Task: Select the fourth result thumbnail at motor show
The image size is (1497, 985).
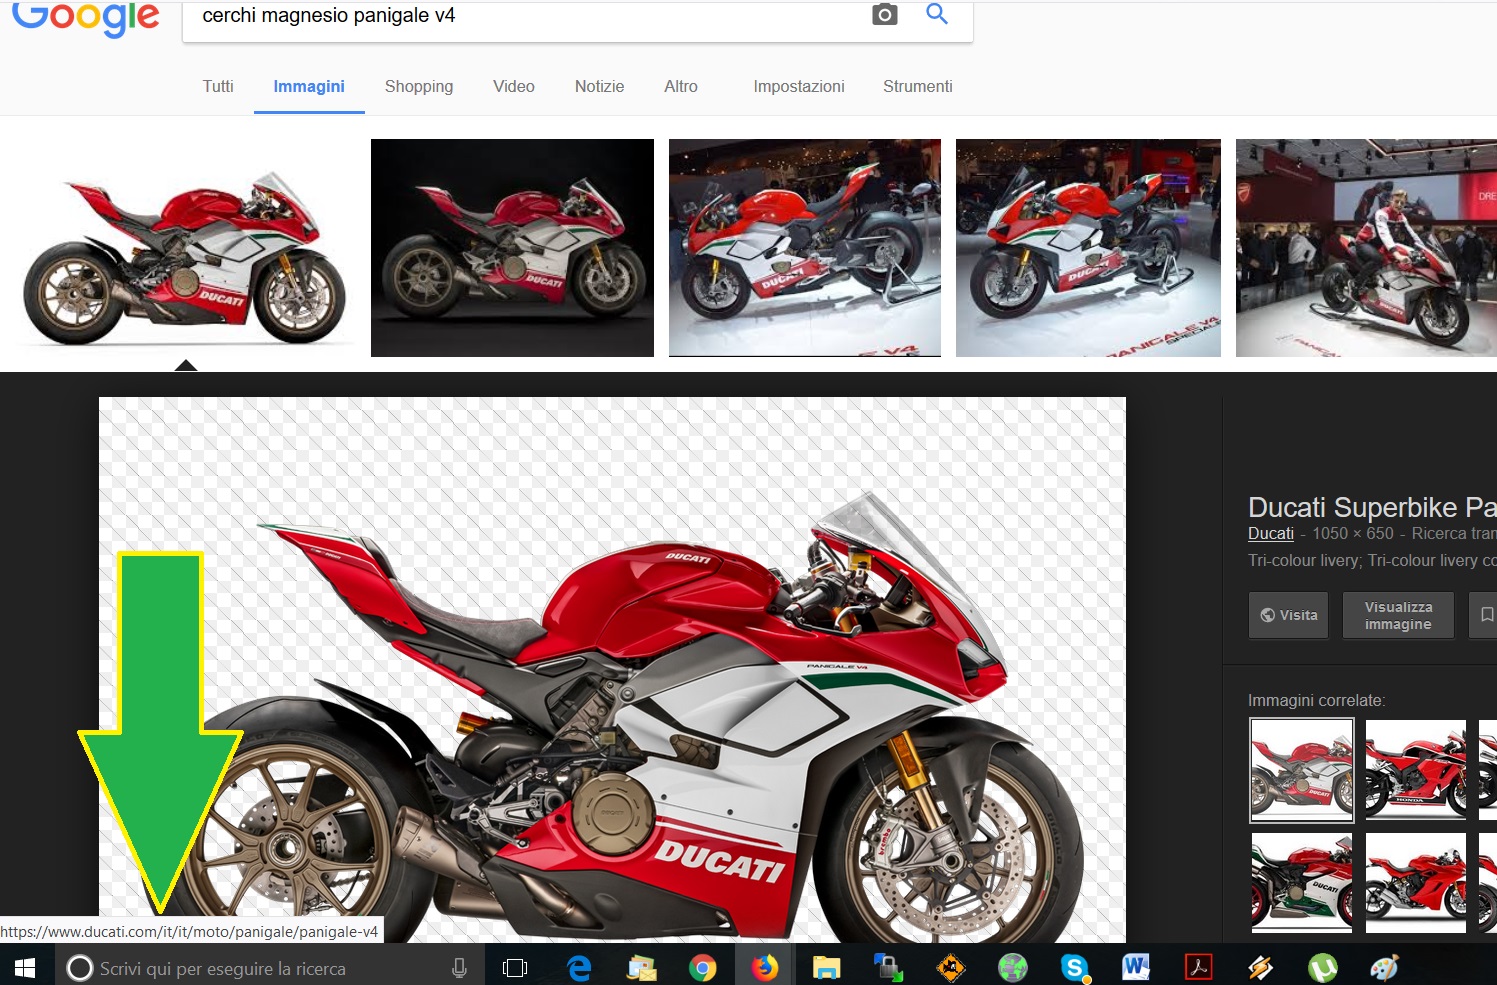Action: tap(1088, 248)
